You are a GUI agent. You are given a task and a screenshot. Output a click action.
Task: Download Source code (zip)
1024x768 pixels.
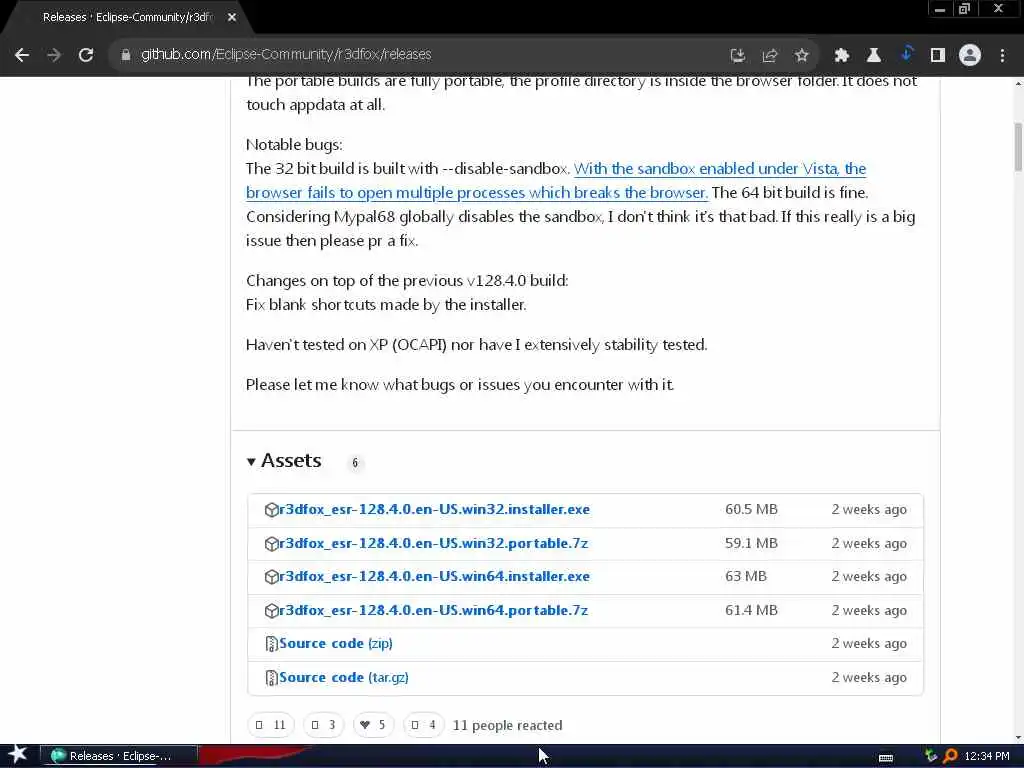336,644
